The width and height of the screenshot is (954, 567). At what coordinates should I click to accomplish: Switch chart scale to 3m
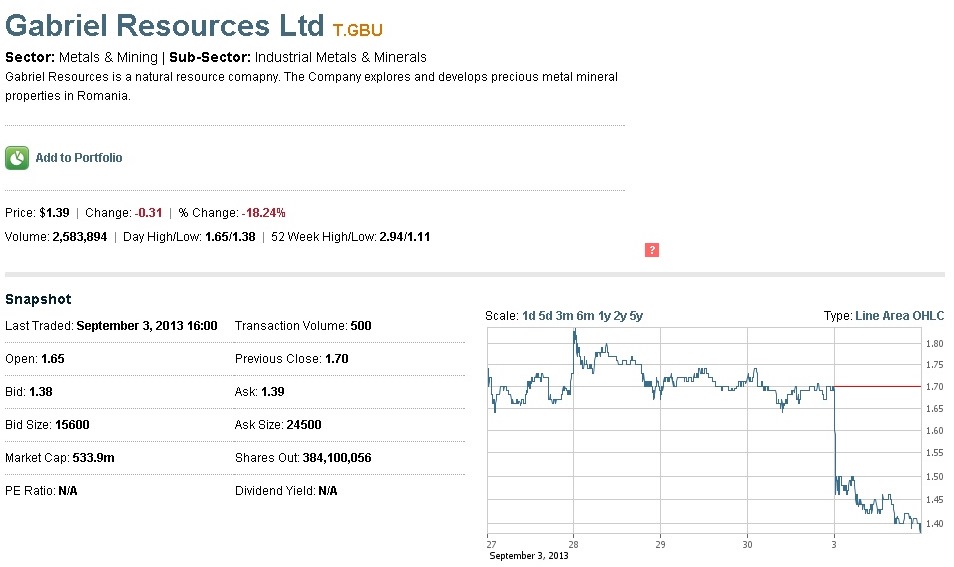click(565, 316)
